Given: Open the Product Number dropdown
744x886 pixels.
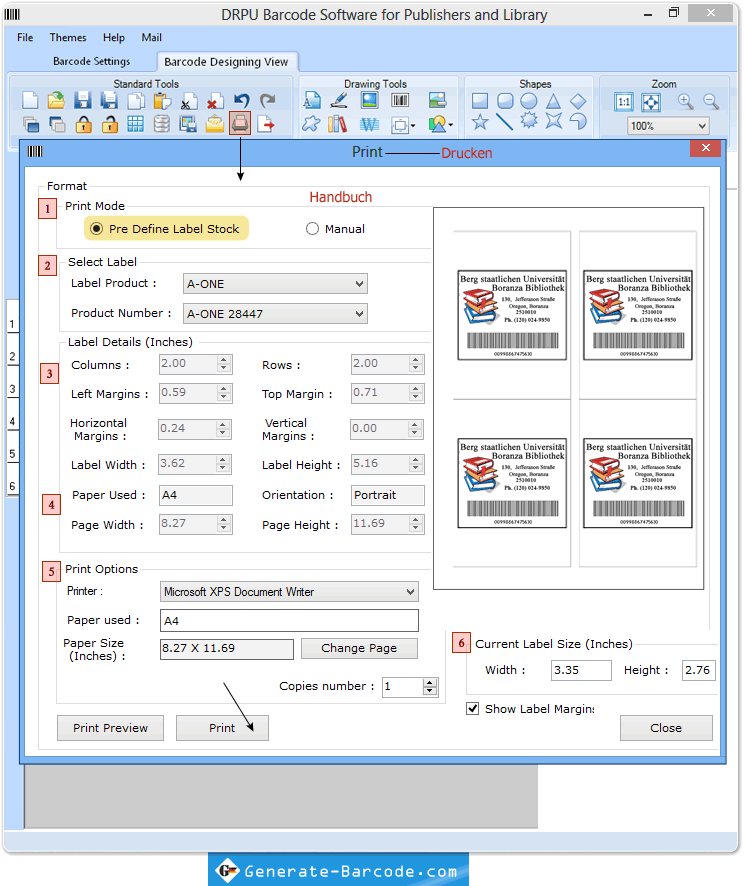Looking at the screenshot, I should [275, 314].
